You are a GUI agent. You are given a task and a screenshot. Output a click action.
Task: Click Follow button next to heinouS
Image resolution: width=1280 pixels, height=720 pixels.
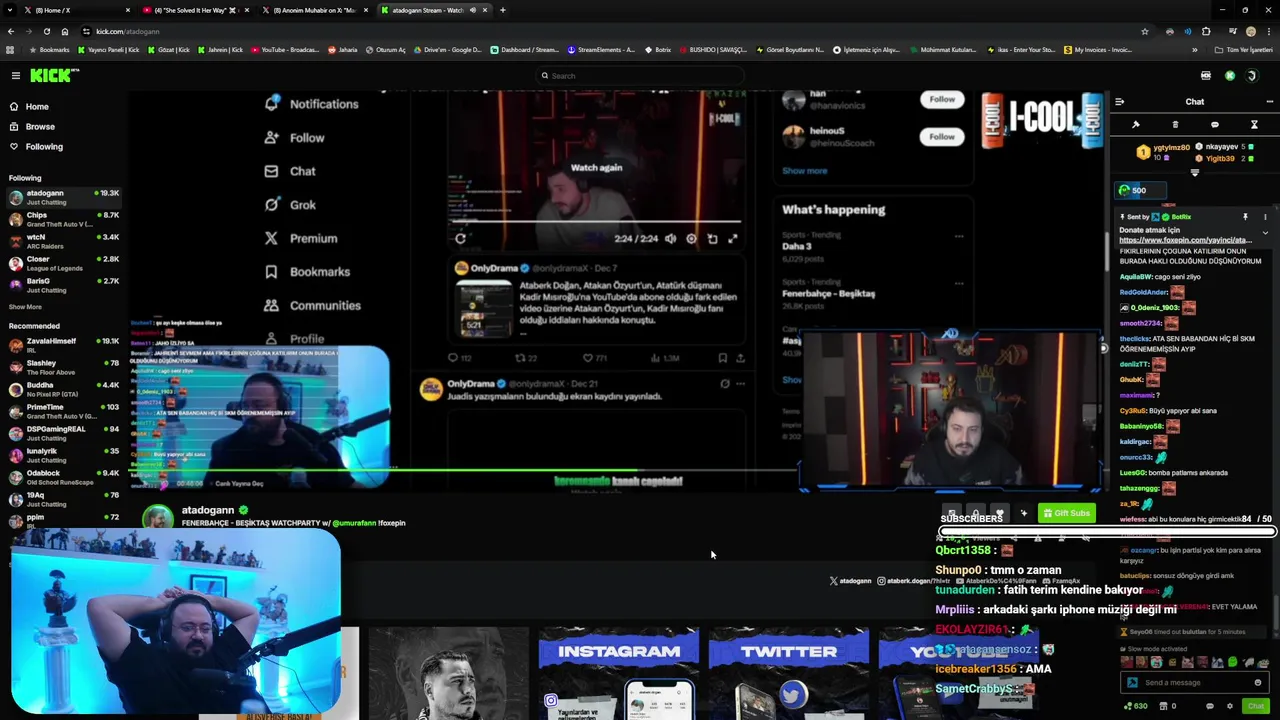click(x=942, y=136)
